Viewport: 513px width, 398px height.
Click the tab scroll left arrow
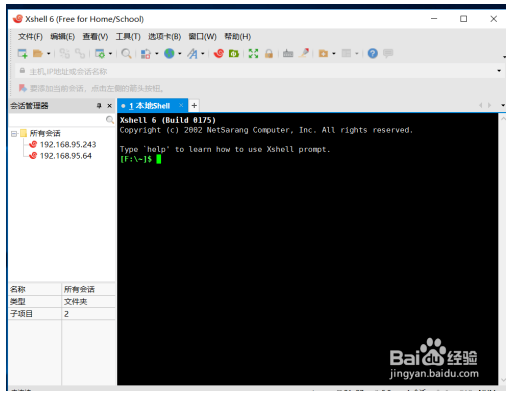[480, 105]
